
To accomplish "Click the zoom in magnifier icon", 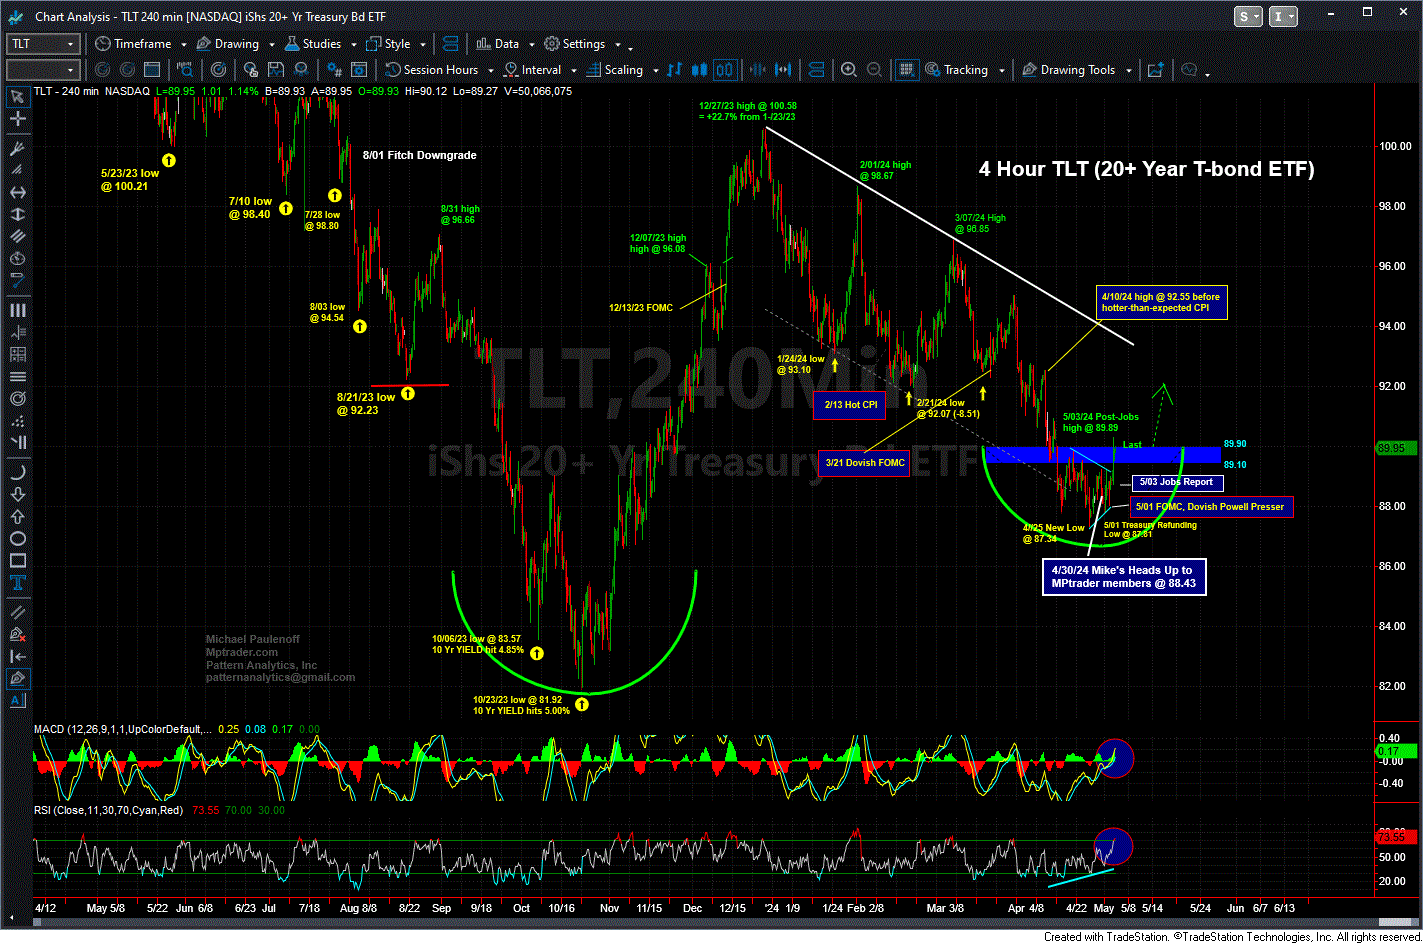I will pos(848,70).
